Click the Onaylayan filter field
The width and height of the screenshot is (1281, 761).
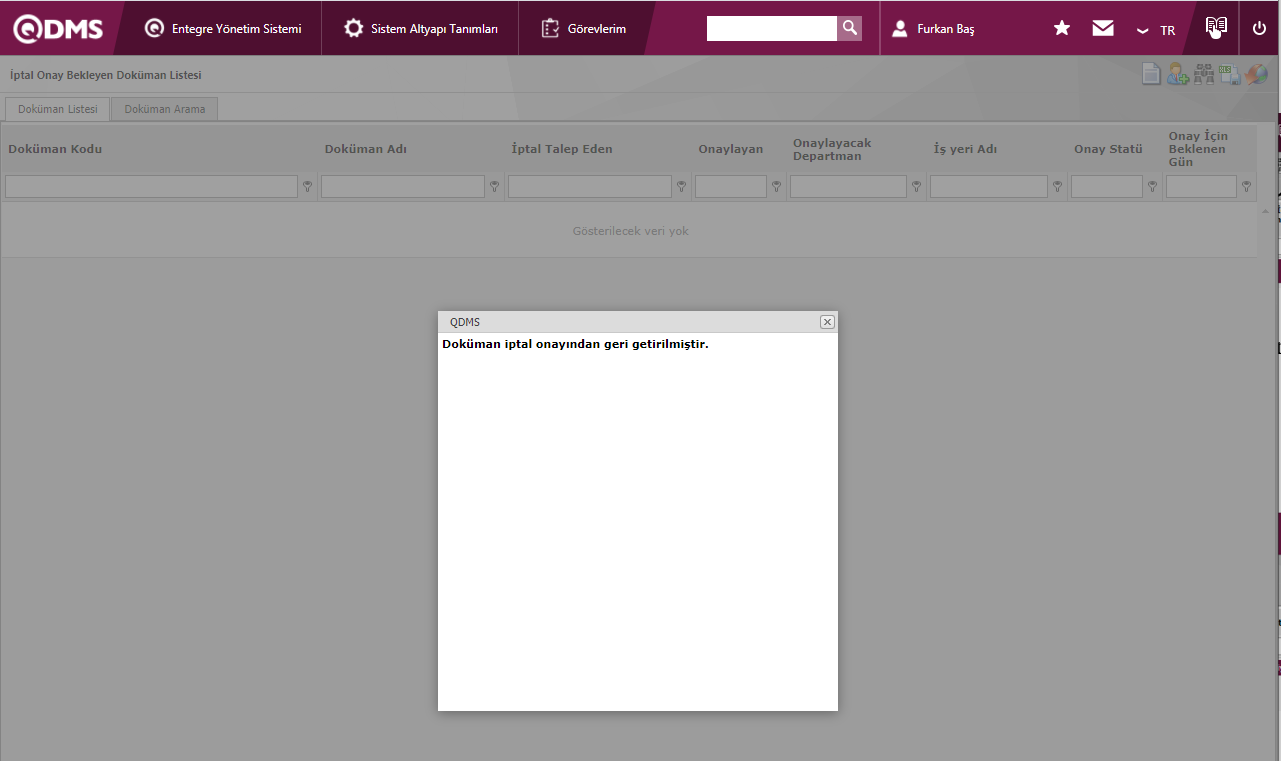[731, 186]
